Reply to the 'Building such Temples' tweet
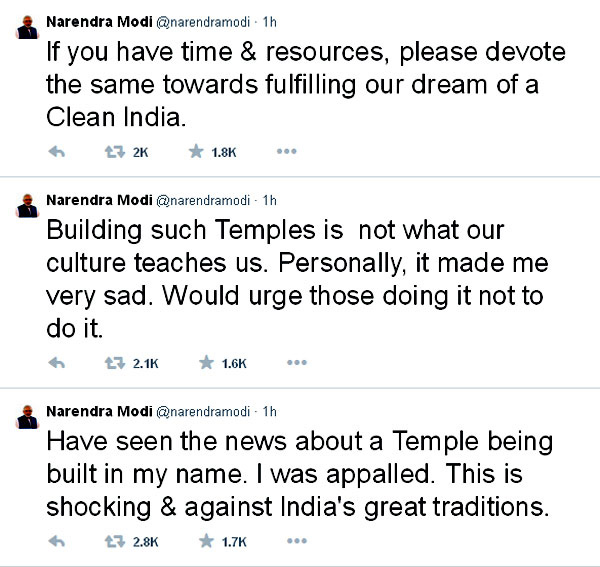 (56, 364)
